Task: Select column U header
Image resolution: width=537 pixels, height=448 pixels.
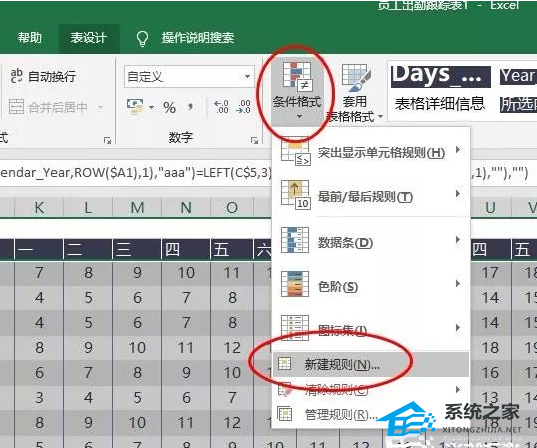Action: pos(490,208)
